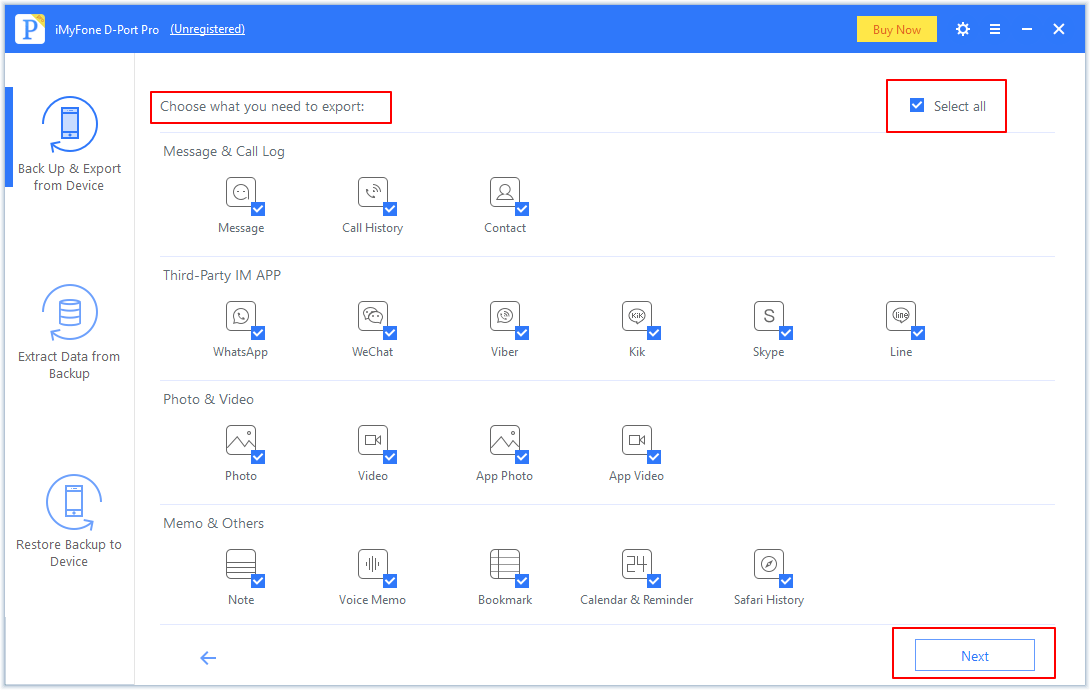The width and height of the screenshot is (1090, 690).
Task: Select the Call History icon
Action: tap(373, 192)
